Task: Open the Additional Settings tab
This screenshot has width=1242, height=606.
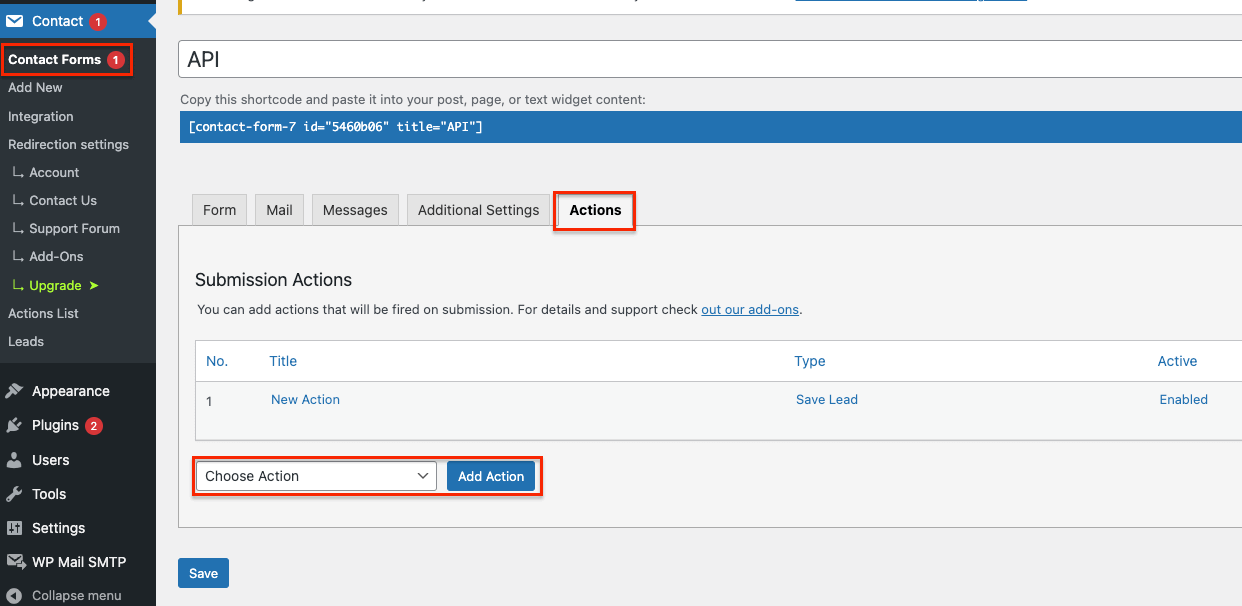Action: [x=478, y=210]
